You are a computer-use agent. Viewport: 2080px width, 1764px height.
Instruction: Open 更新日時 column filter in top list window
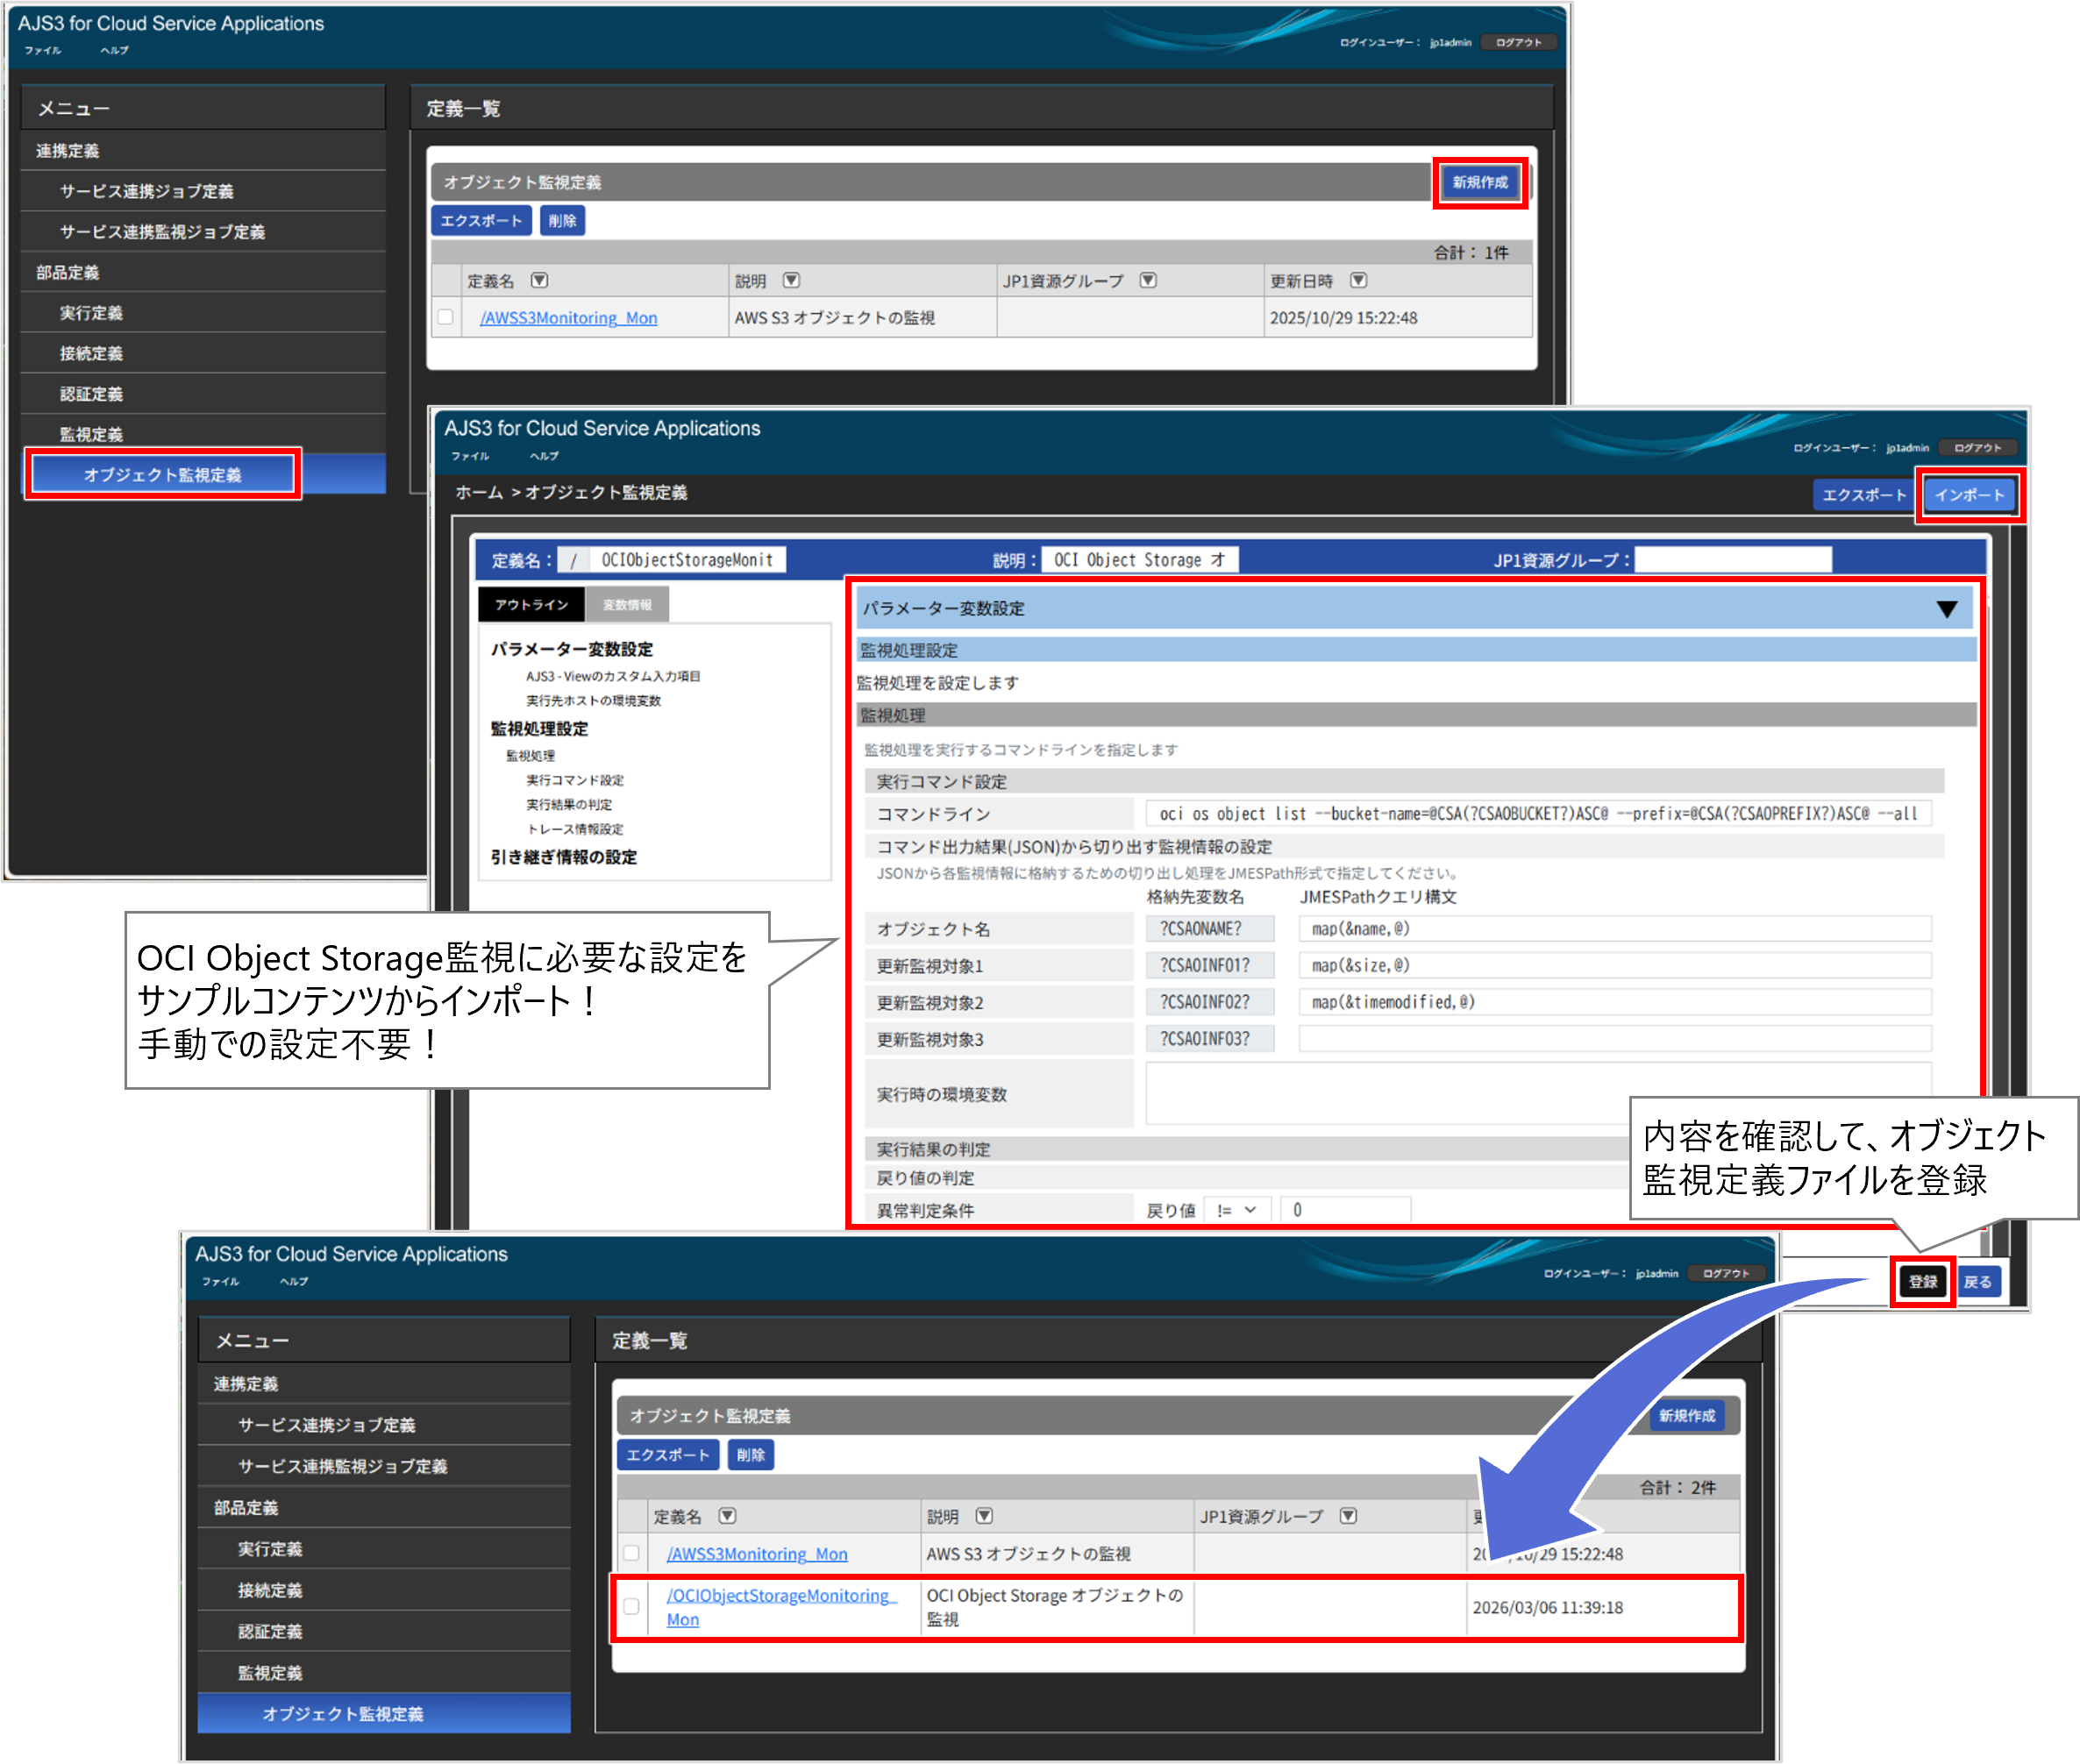(x=1358, y=281)
